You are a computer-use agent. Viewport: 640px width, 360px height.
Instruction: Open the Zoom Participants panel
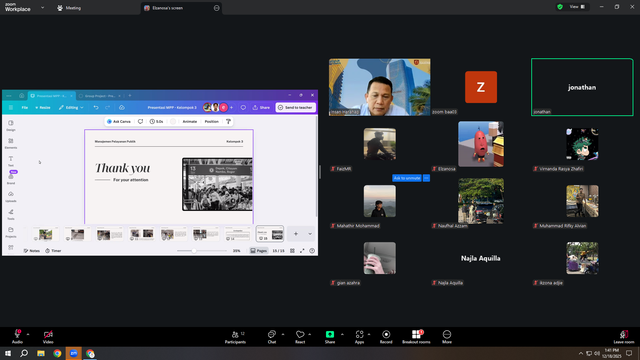236,337
